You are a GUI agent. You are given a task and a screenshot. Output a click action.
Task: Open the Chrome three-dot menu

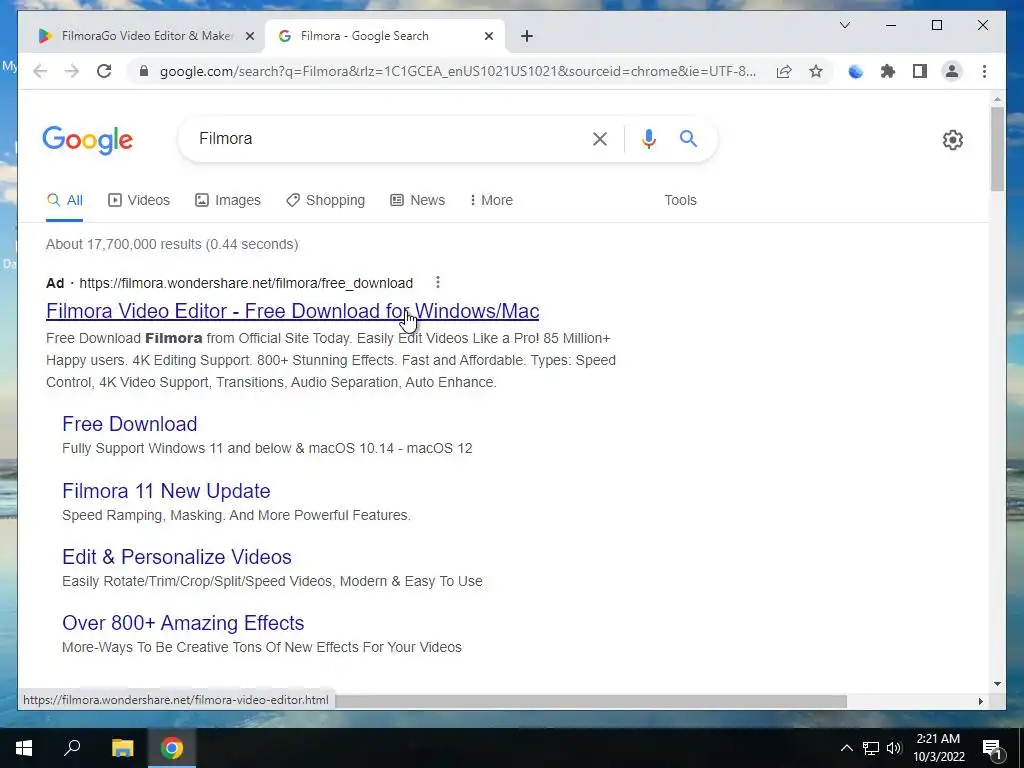tap(984, 71)
